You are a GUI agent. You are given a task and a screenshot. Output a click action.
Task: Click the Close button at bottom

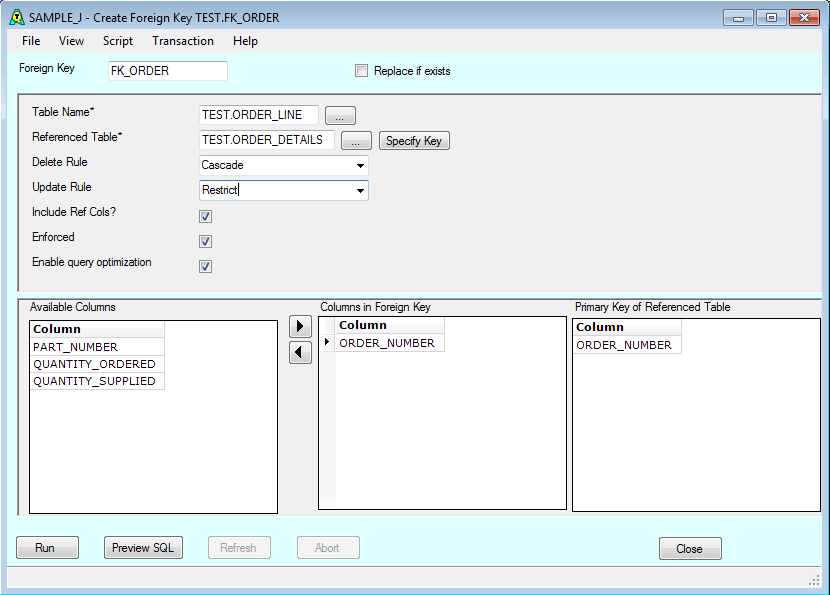[x=690, y=549]
